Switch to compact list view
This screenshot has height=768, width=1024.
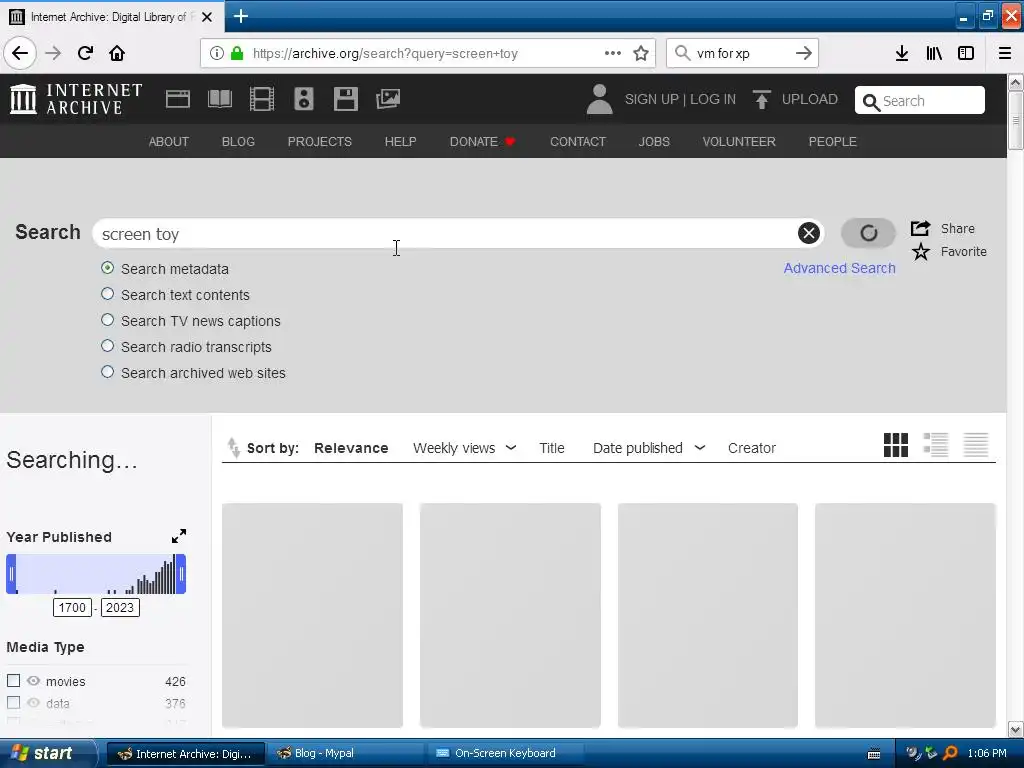click(x=976, y=445)
